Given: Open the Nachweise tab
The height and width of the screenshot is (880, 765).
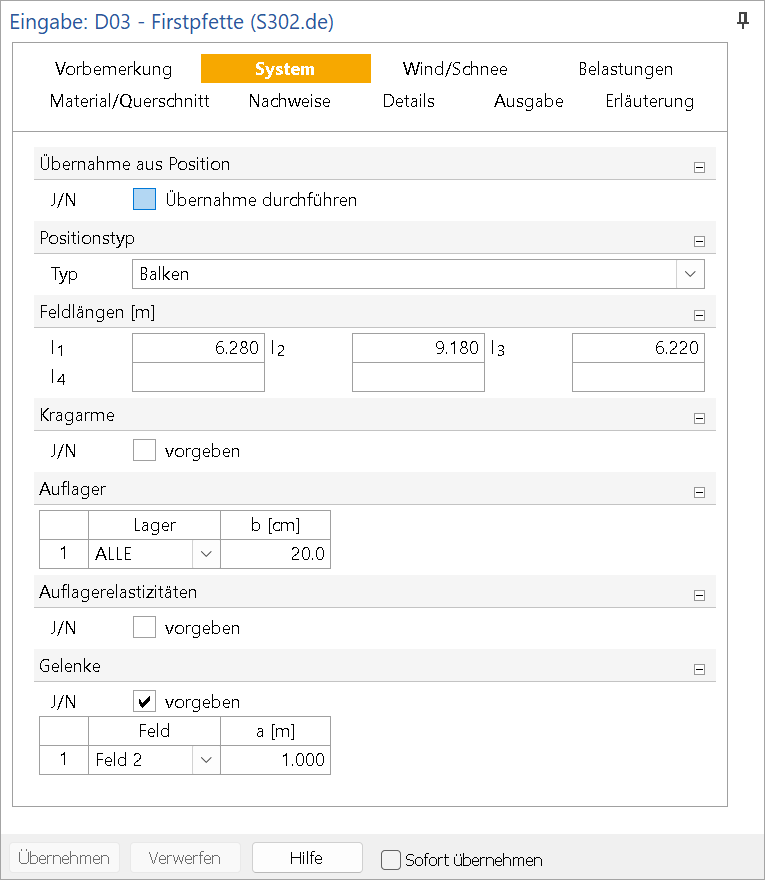Looking at the screenshot, I should (x=290, y=101).
